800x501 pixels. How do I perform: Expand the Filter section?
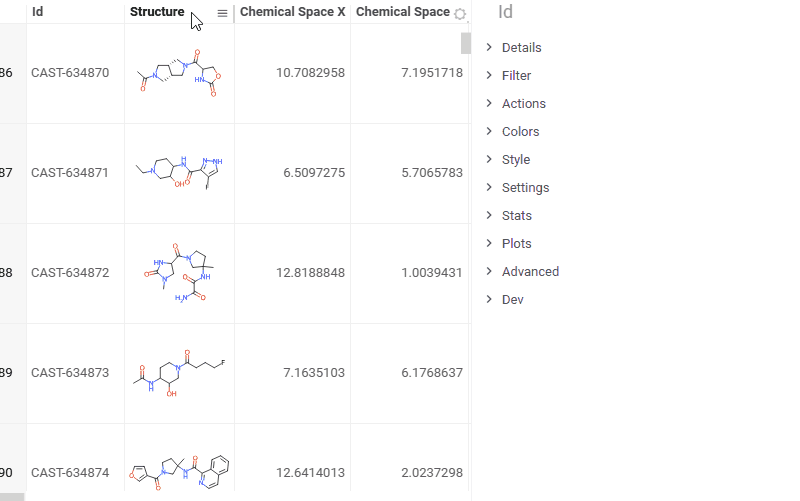[516, 76]
